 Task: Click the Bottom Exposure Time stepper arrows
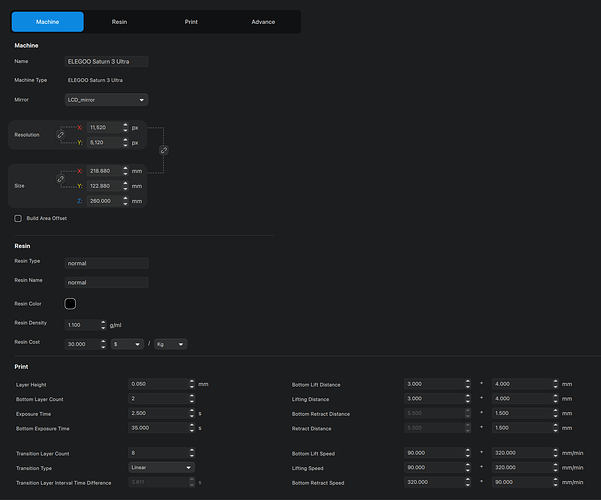(192, 428)
